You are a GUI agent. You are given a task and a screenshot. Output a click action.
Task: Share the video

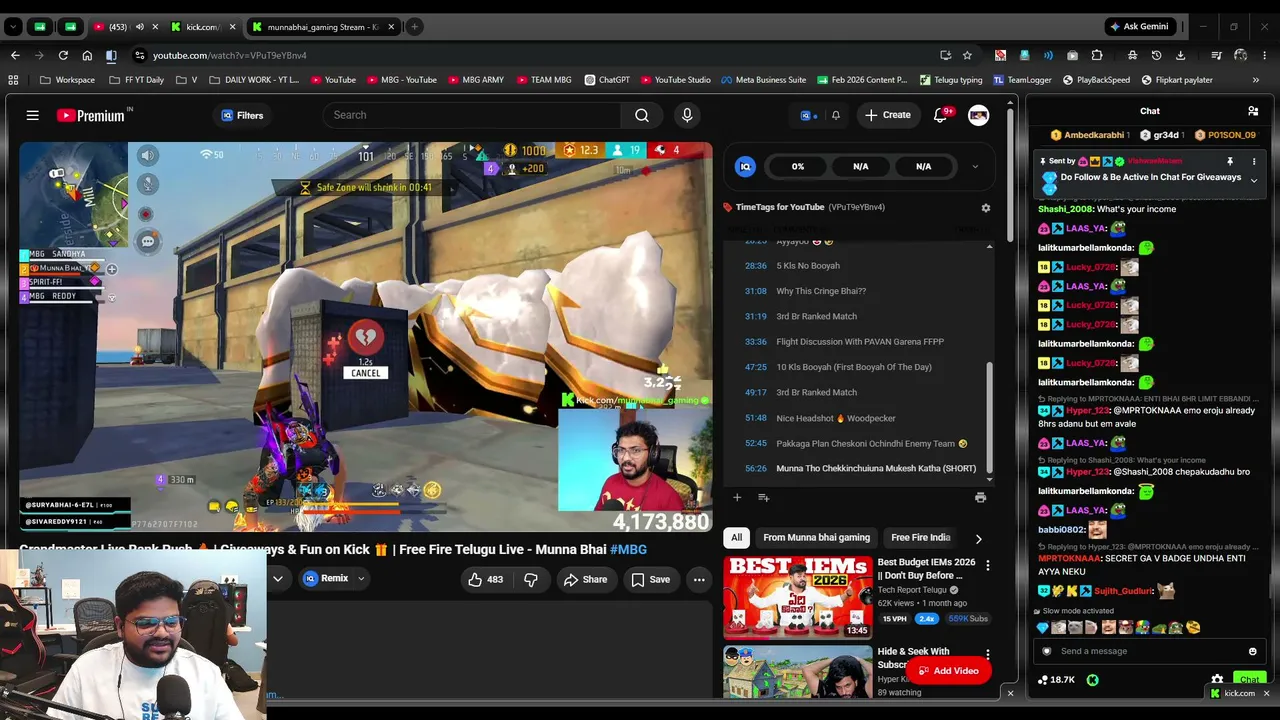[585, 579]
